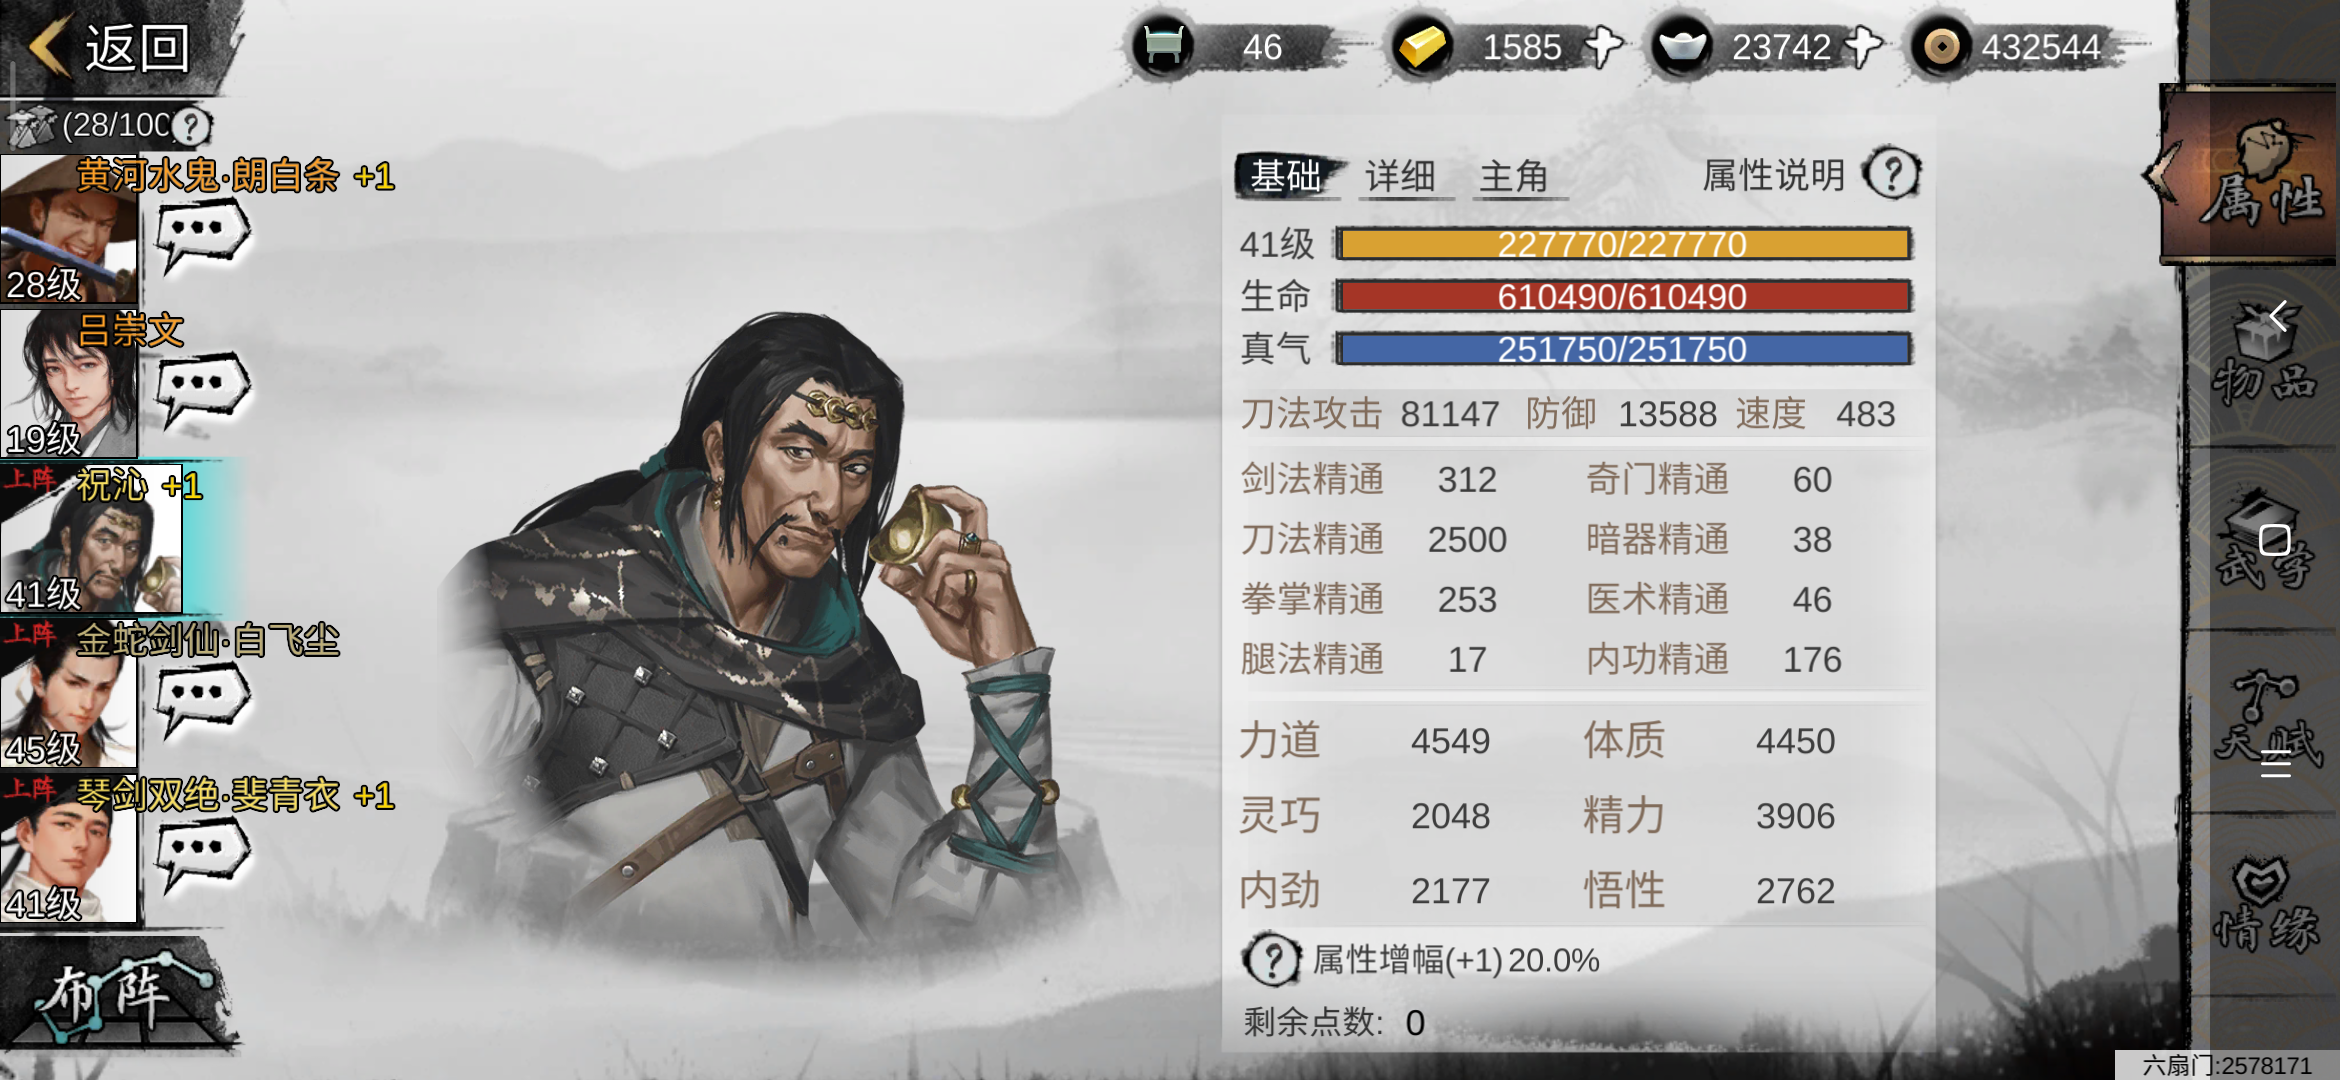Select the 属性 attributes side tab

point(2250,175)
